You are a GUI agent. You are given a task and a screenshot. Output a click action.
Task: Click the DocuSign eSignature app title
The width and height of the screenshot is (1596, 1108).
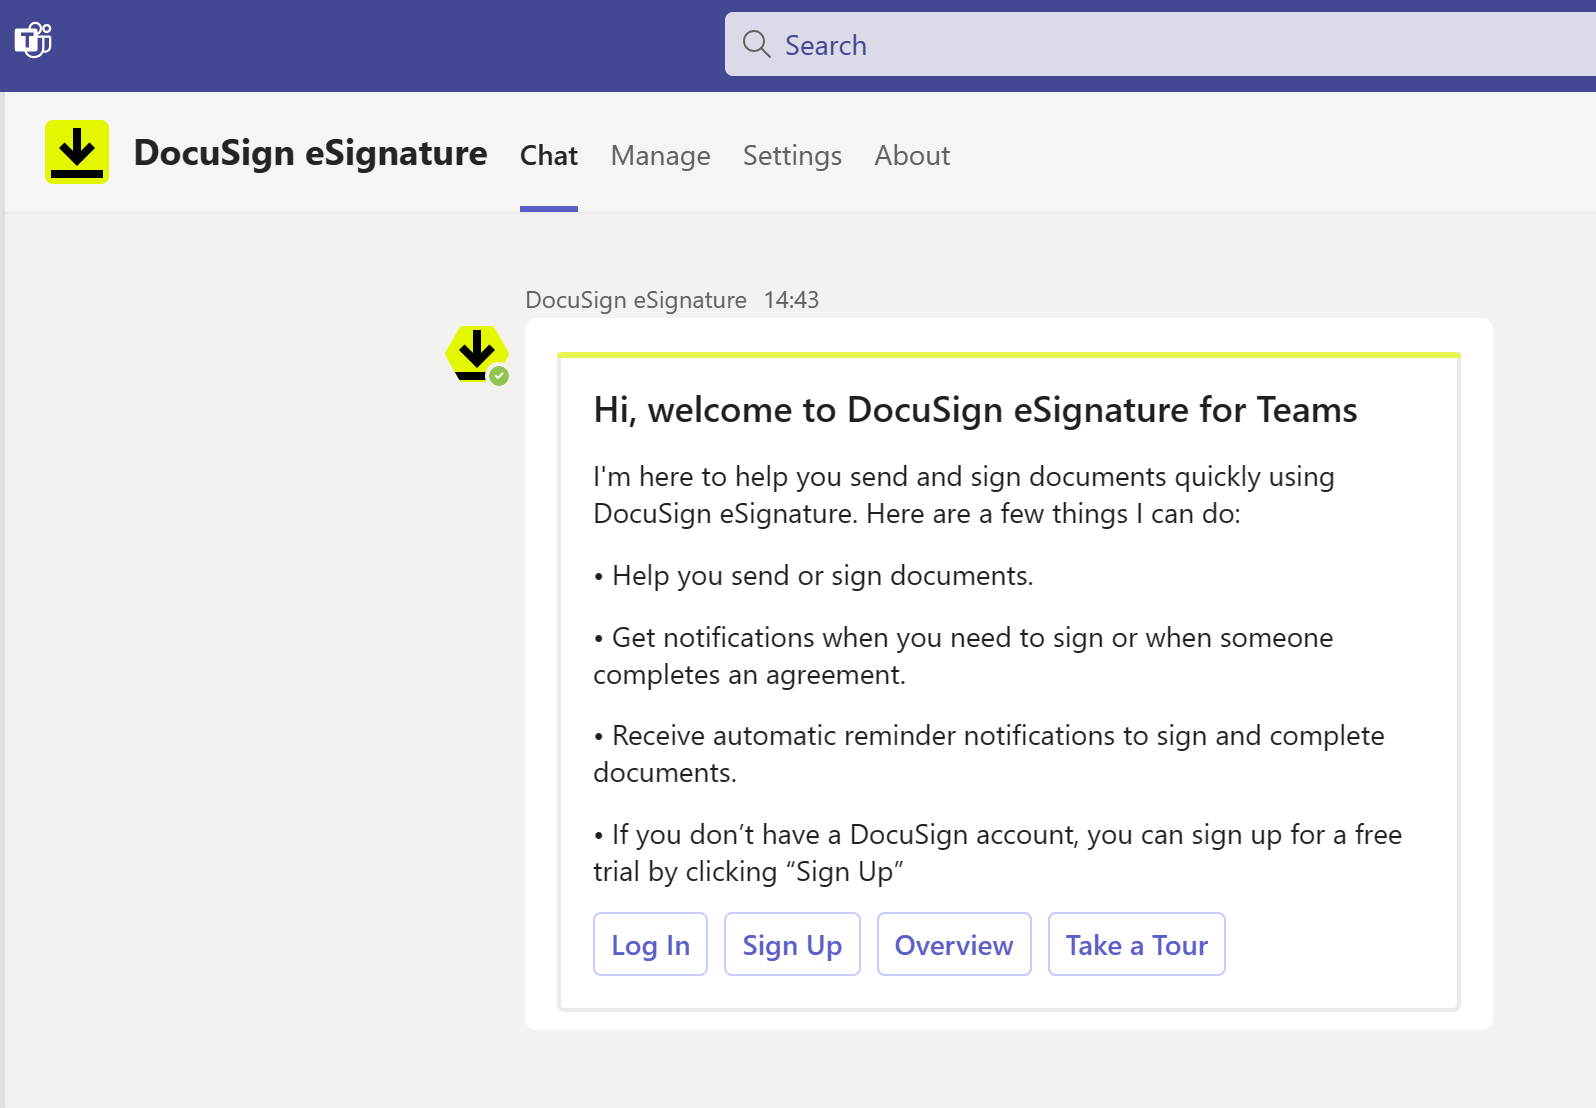311,153
